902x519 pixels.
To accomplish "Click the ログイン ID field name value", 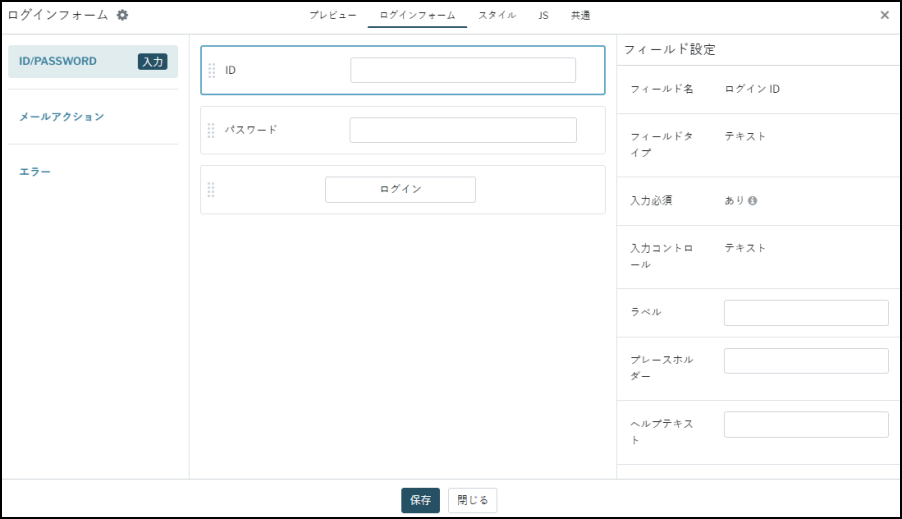I will [x=752, y=89].
